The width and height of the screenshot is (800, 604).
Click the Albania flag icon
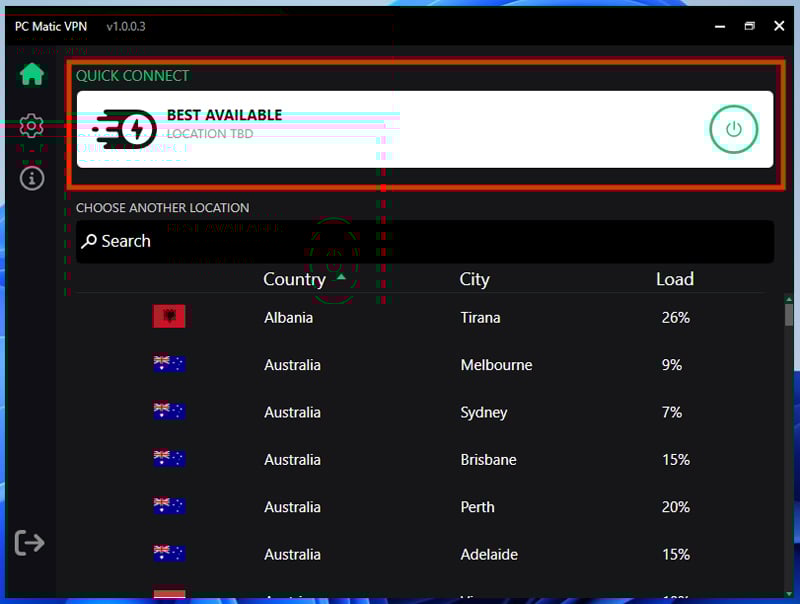(x=169, y=317)
